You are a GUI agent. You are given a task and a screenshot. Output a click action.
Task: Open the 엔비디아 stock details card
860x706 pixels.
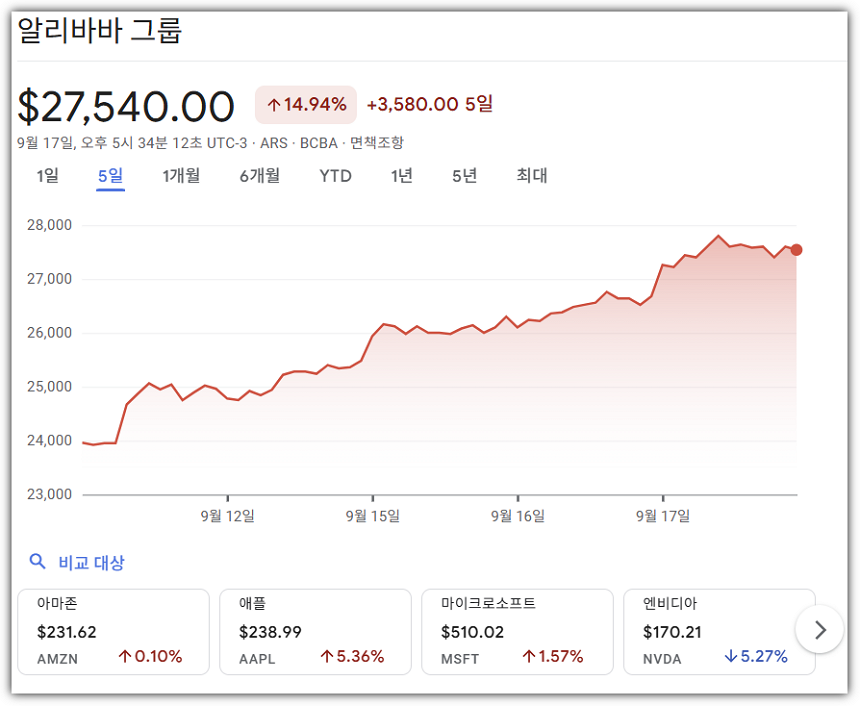click(x=719, y=632)
